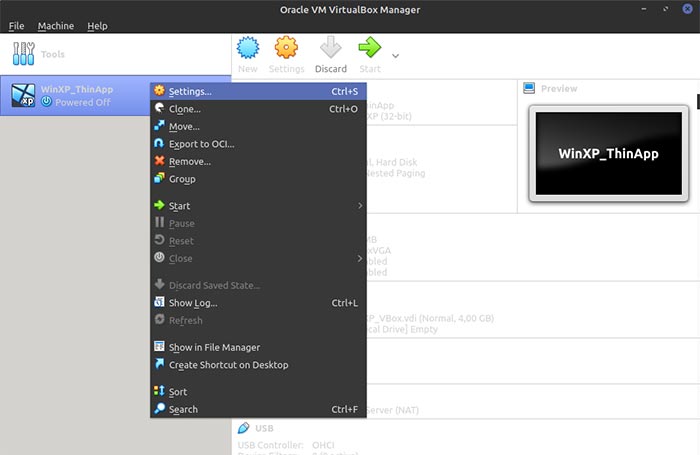Click Discard Saved State... entry

pyautogui.click(x=258, y=285)
